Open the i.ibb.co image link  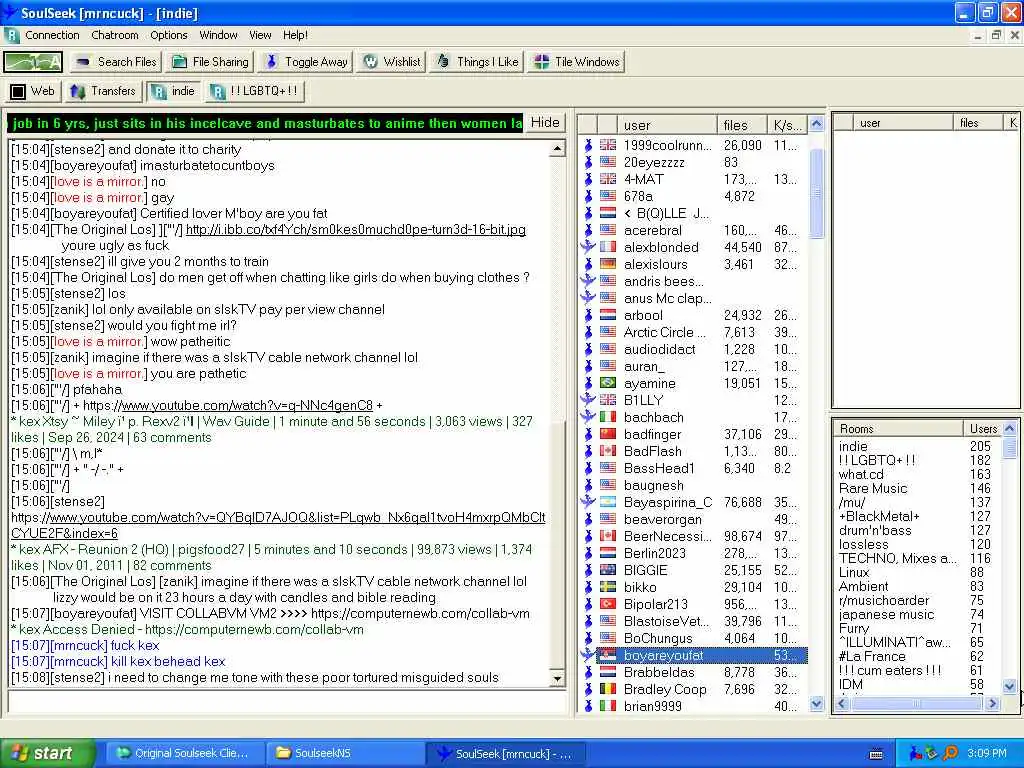(356, 230)
